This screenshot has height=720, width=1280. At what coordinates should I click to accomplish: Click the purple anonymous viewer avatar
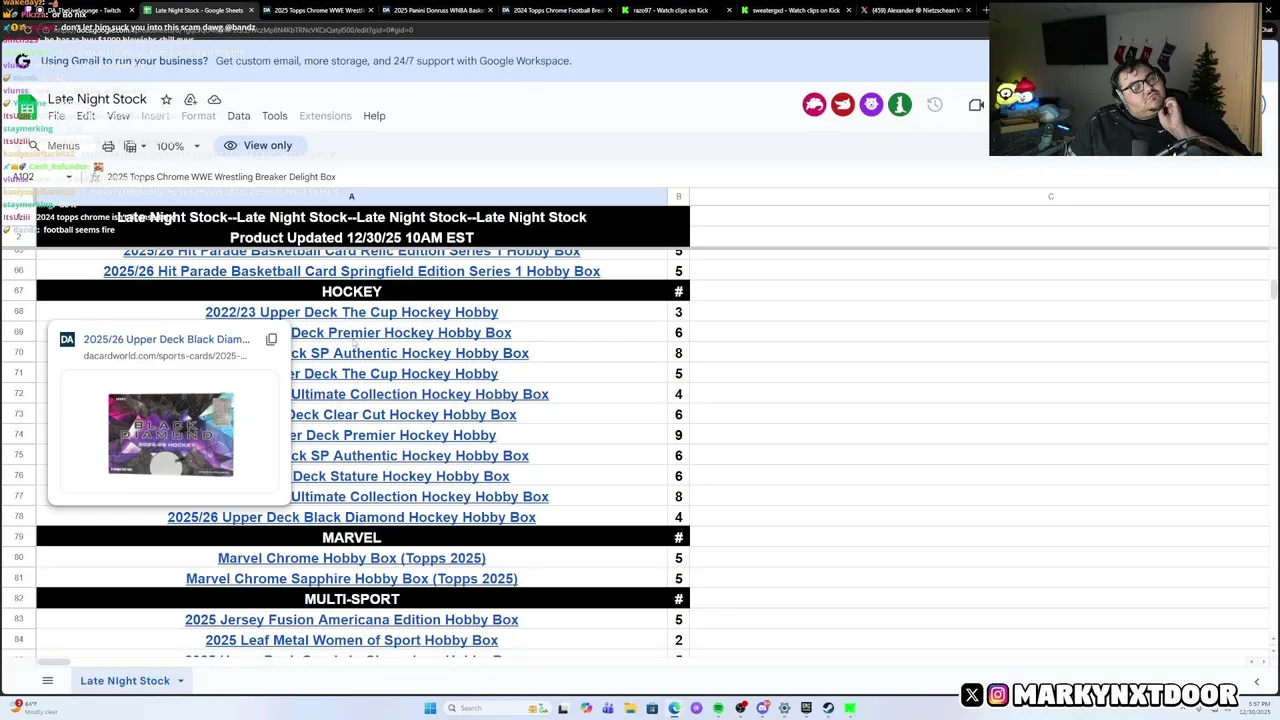click(x=871, y=105)
